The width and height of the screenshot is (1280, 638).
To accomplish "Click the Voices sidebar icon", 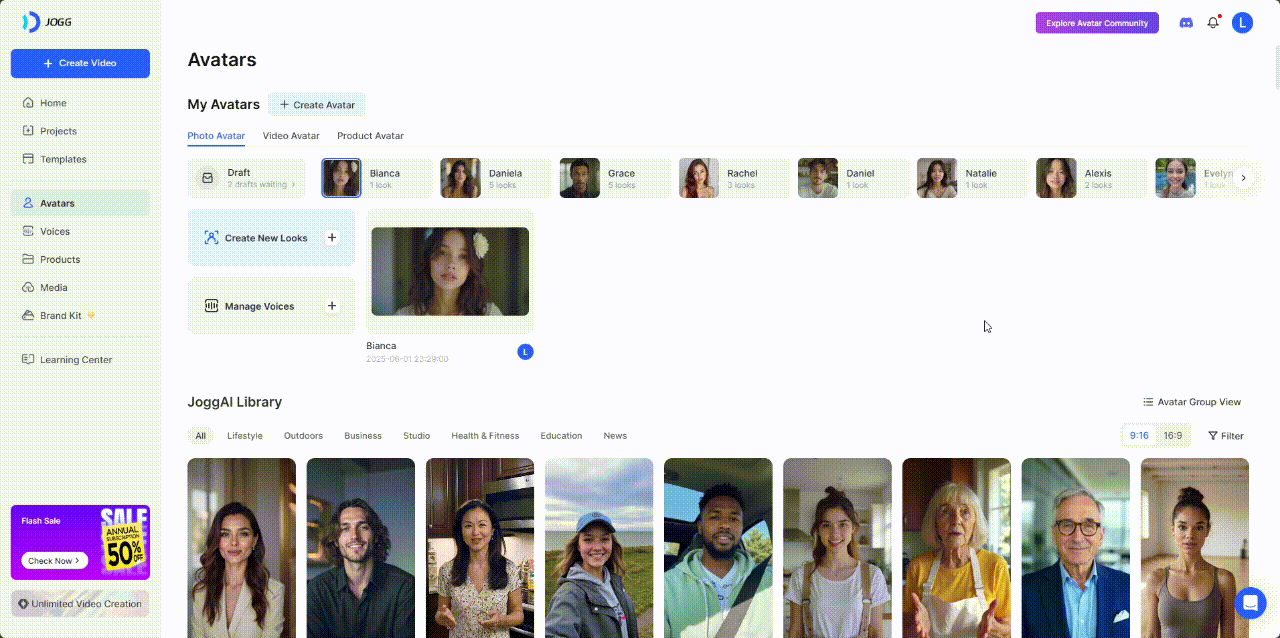I will click(x=28, y=231).
